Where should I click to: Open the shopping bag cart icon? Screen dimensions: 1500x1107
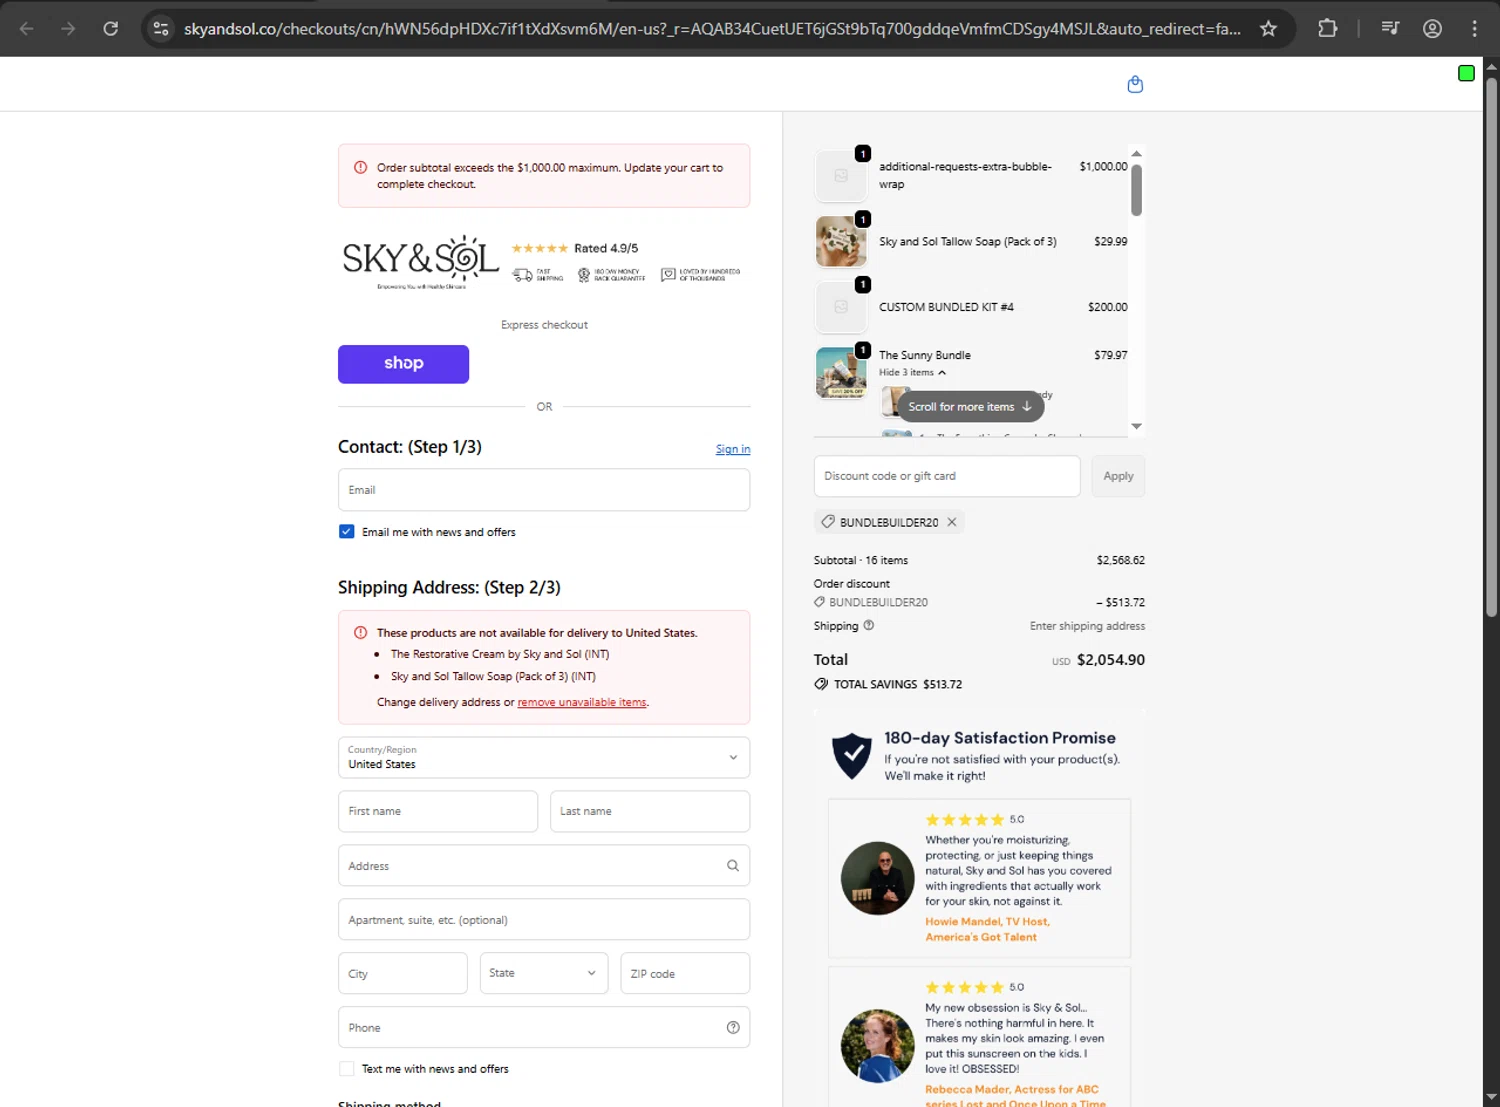point(1135,84)
